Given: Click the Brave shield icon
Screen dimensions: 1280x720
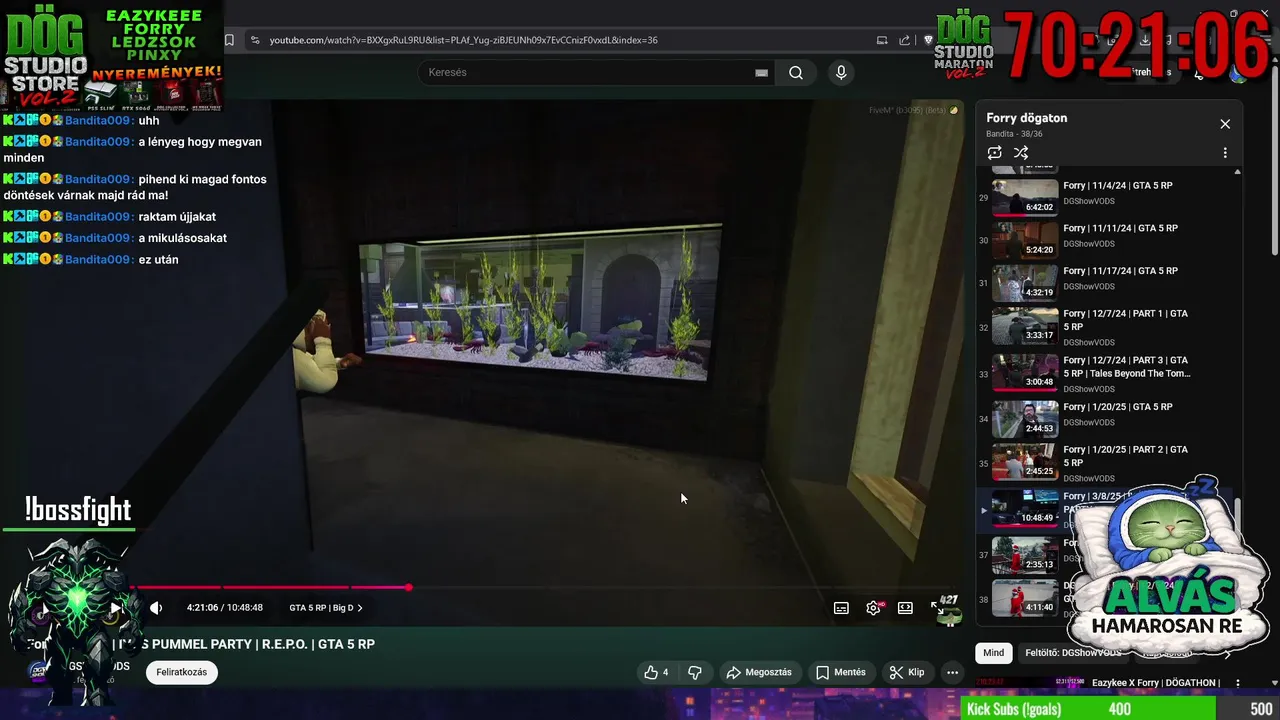Looking at the screenshot, I should pyautogui.click(x=928, y=40).
